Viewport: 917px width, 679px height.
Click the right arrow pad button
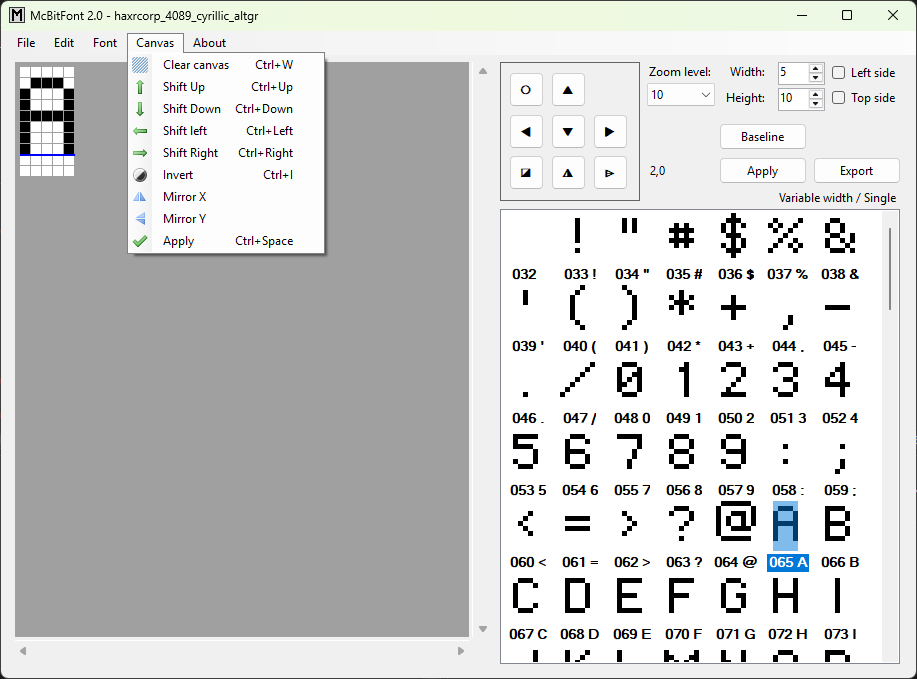(x=610, y=132)
